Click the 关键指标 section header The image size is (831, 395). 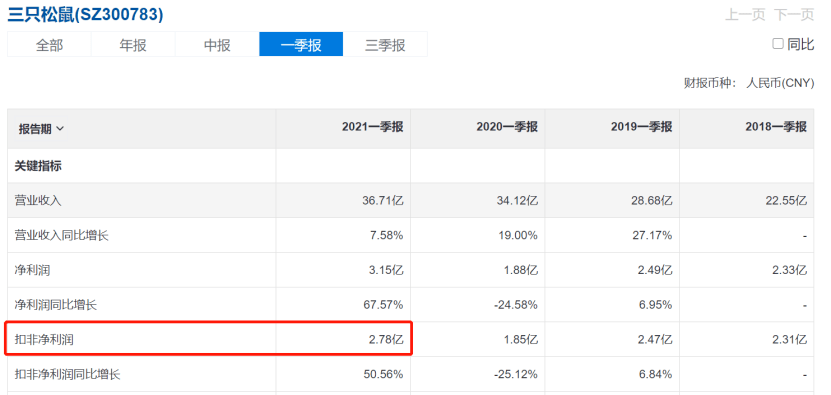(38, 166)
